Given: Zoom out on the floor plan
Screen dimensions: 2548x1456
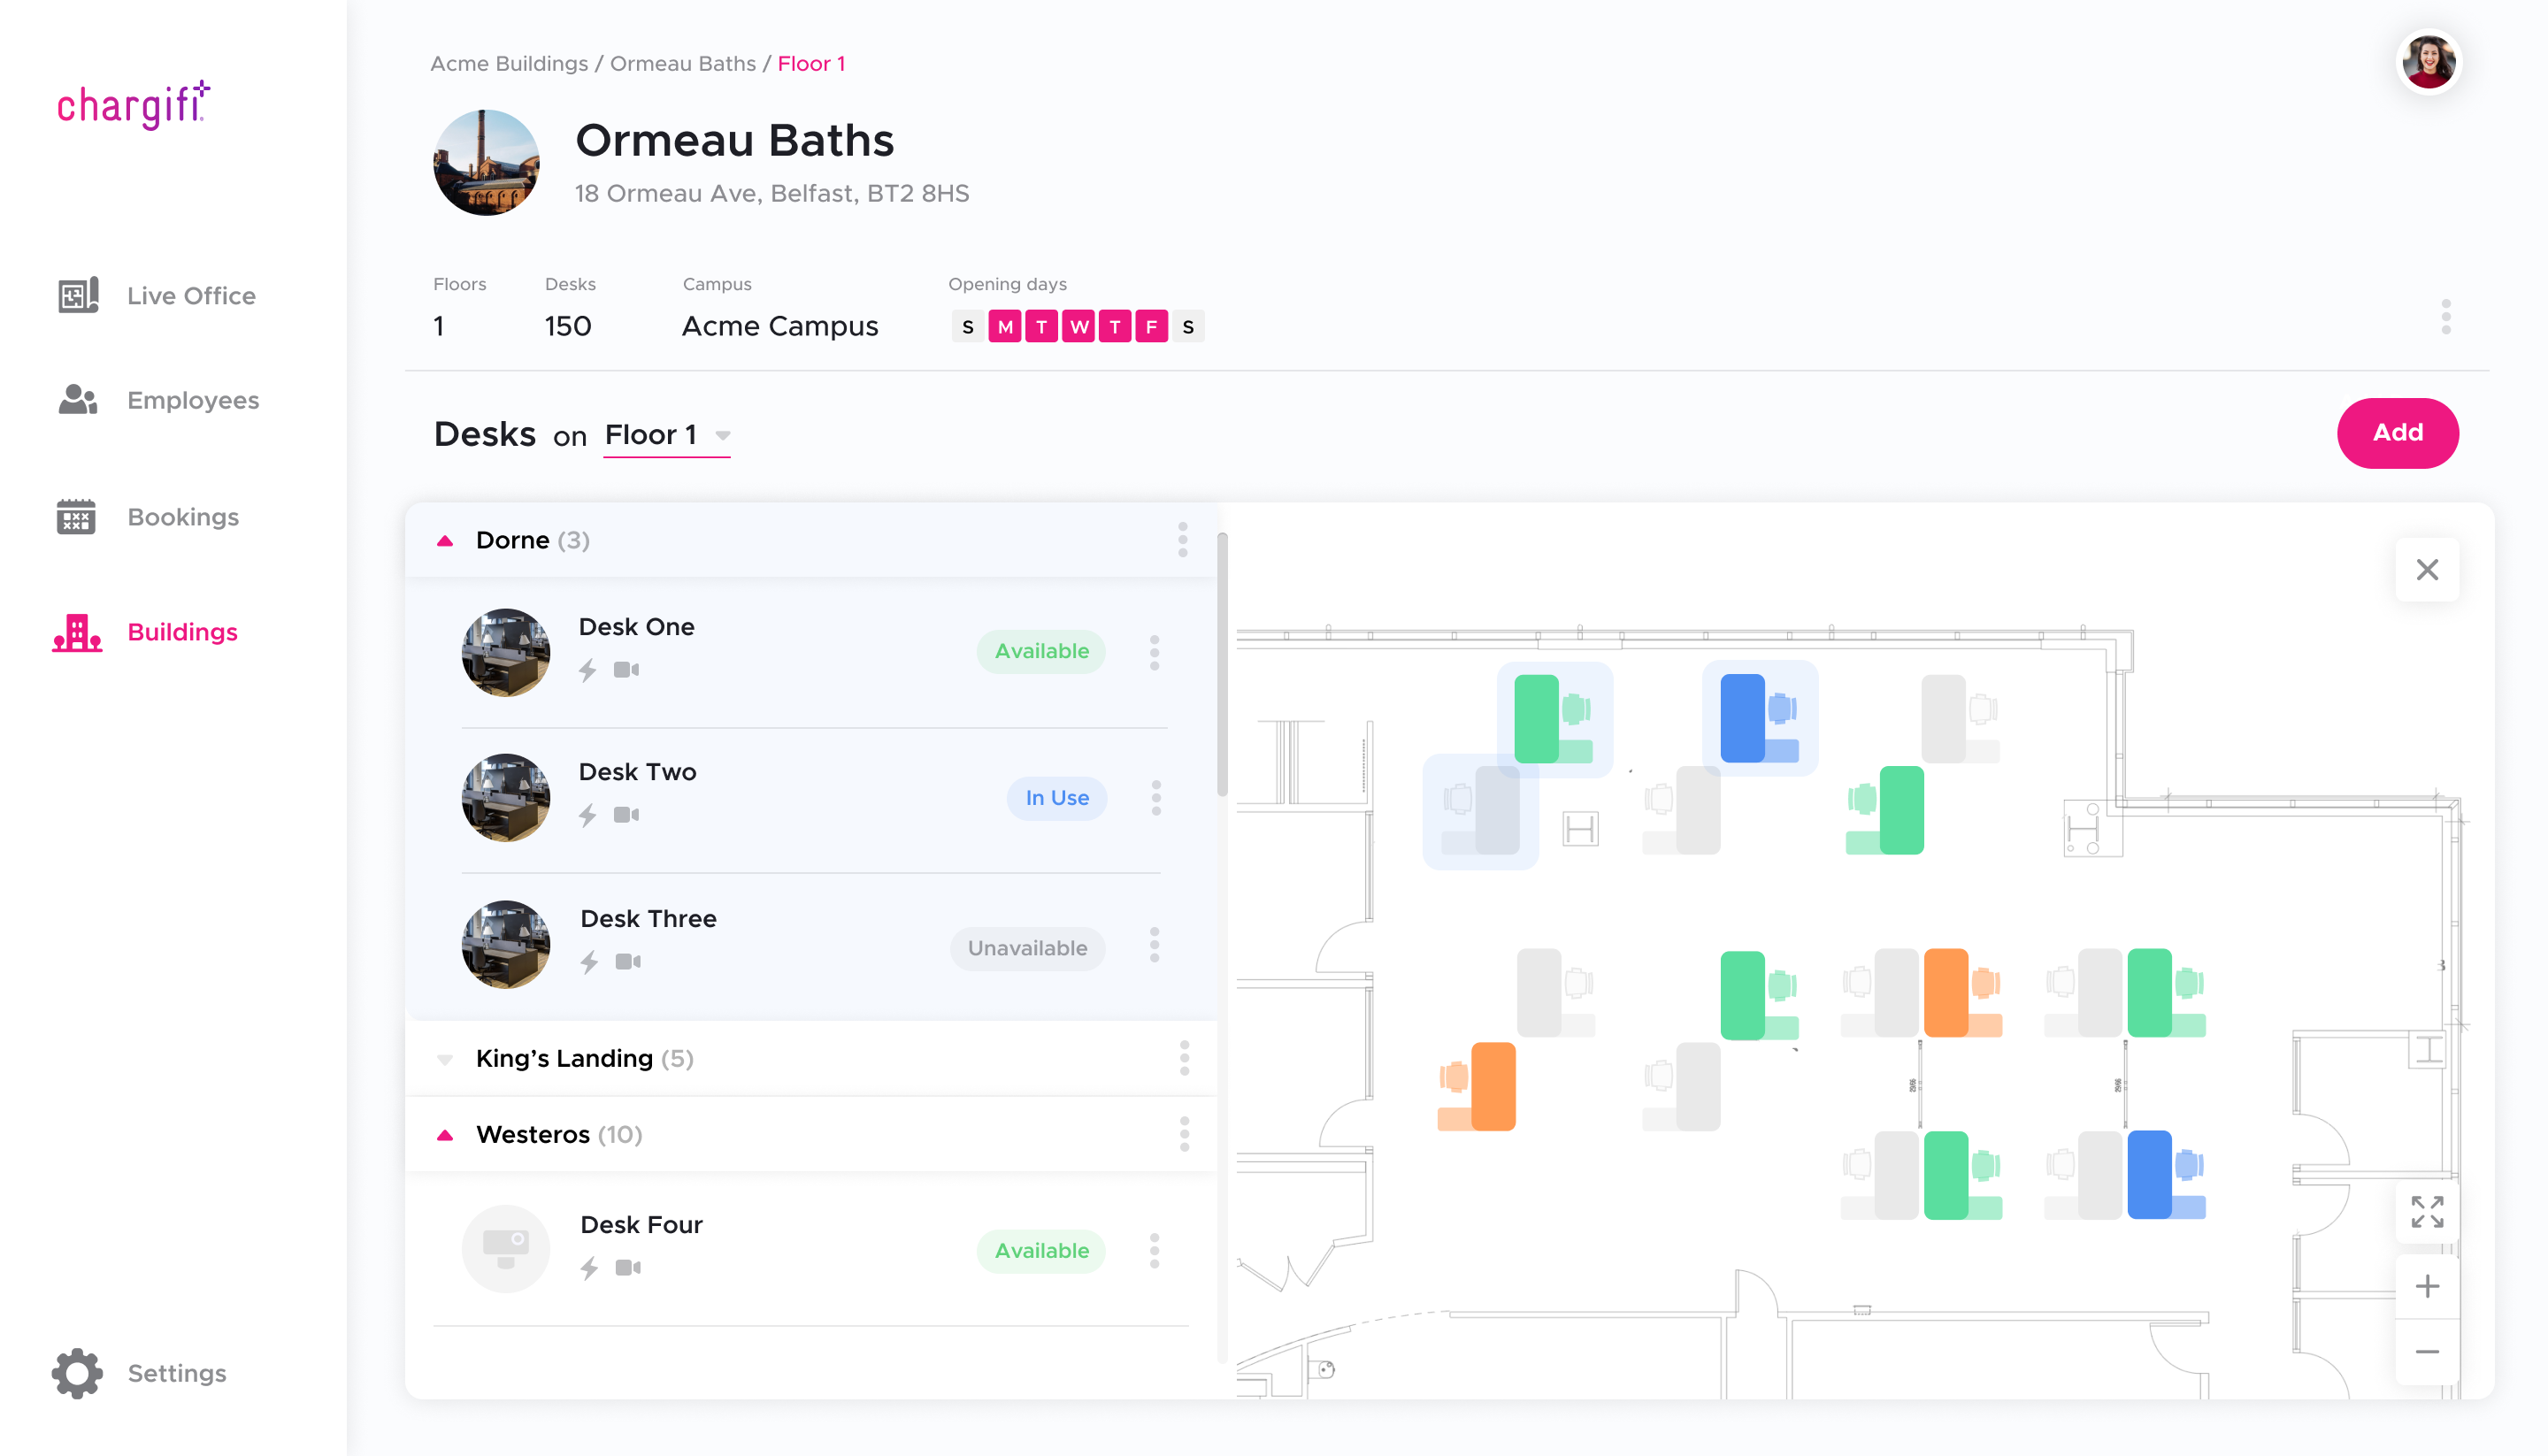Looking at the screenshot, I should [x=2427, y=1352].
